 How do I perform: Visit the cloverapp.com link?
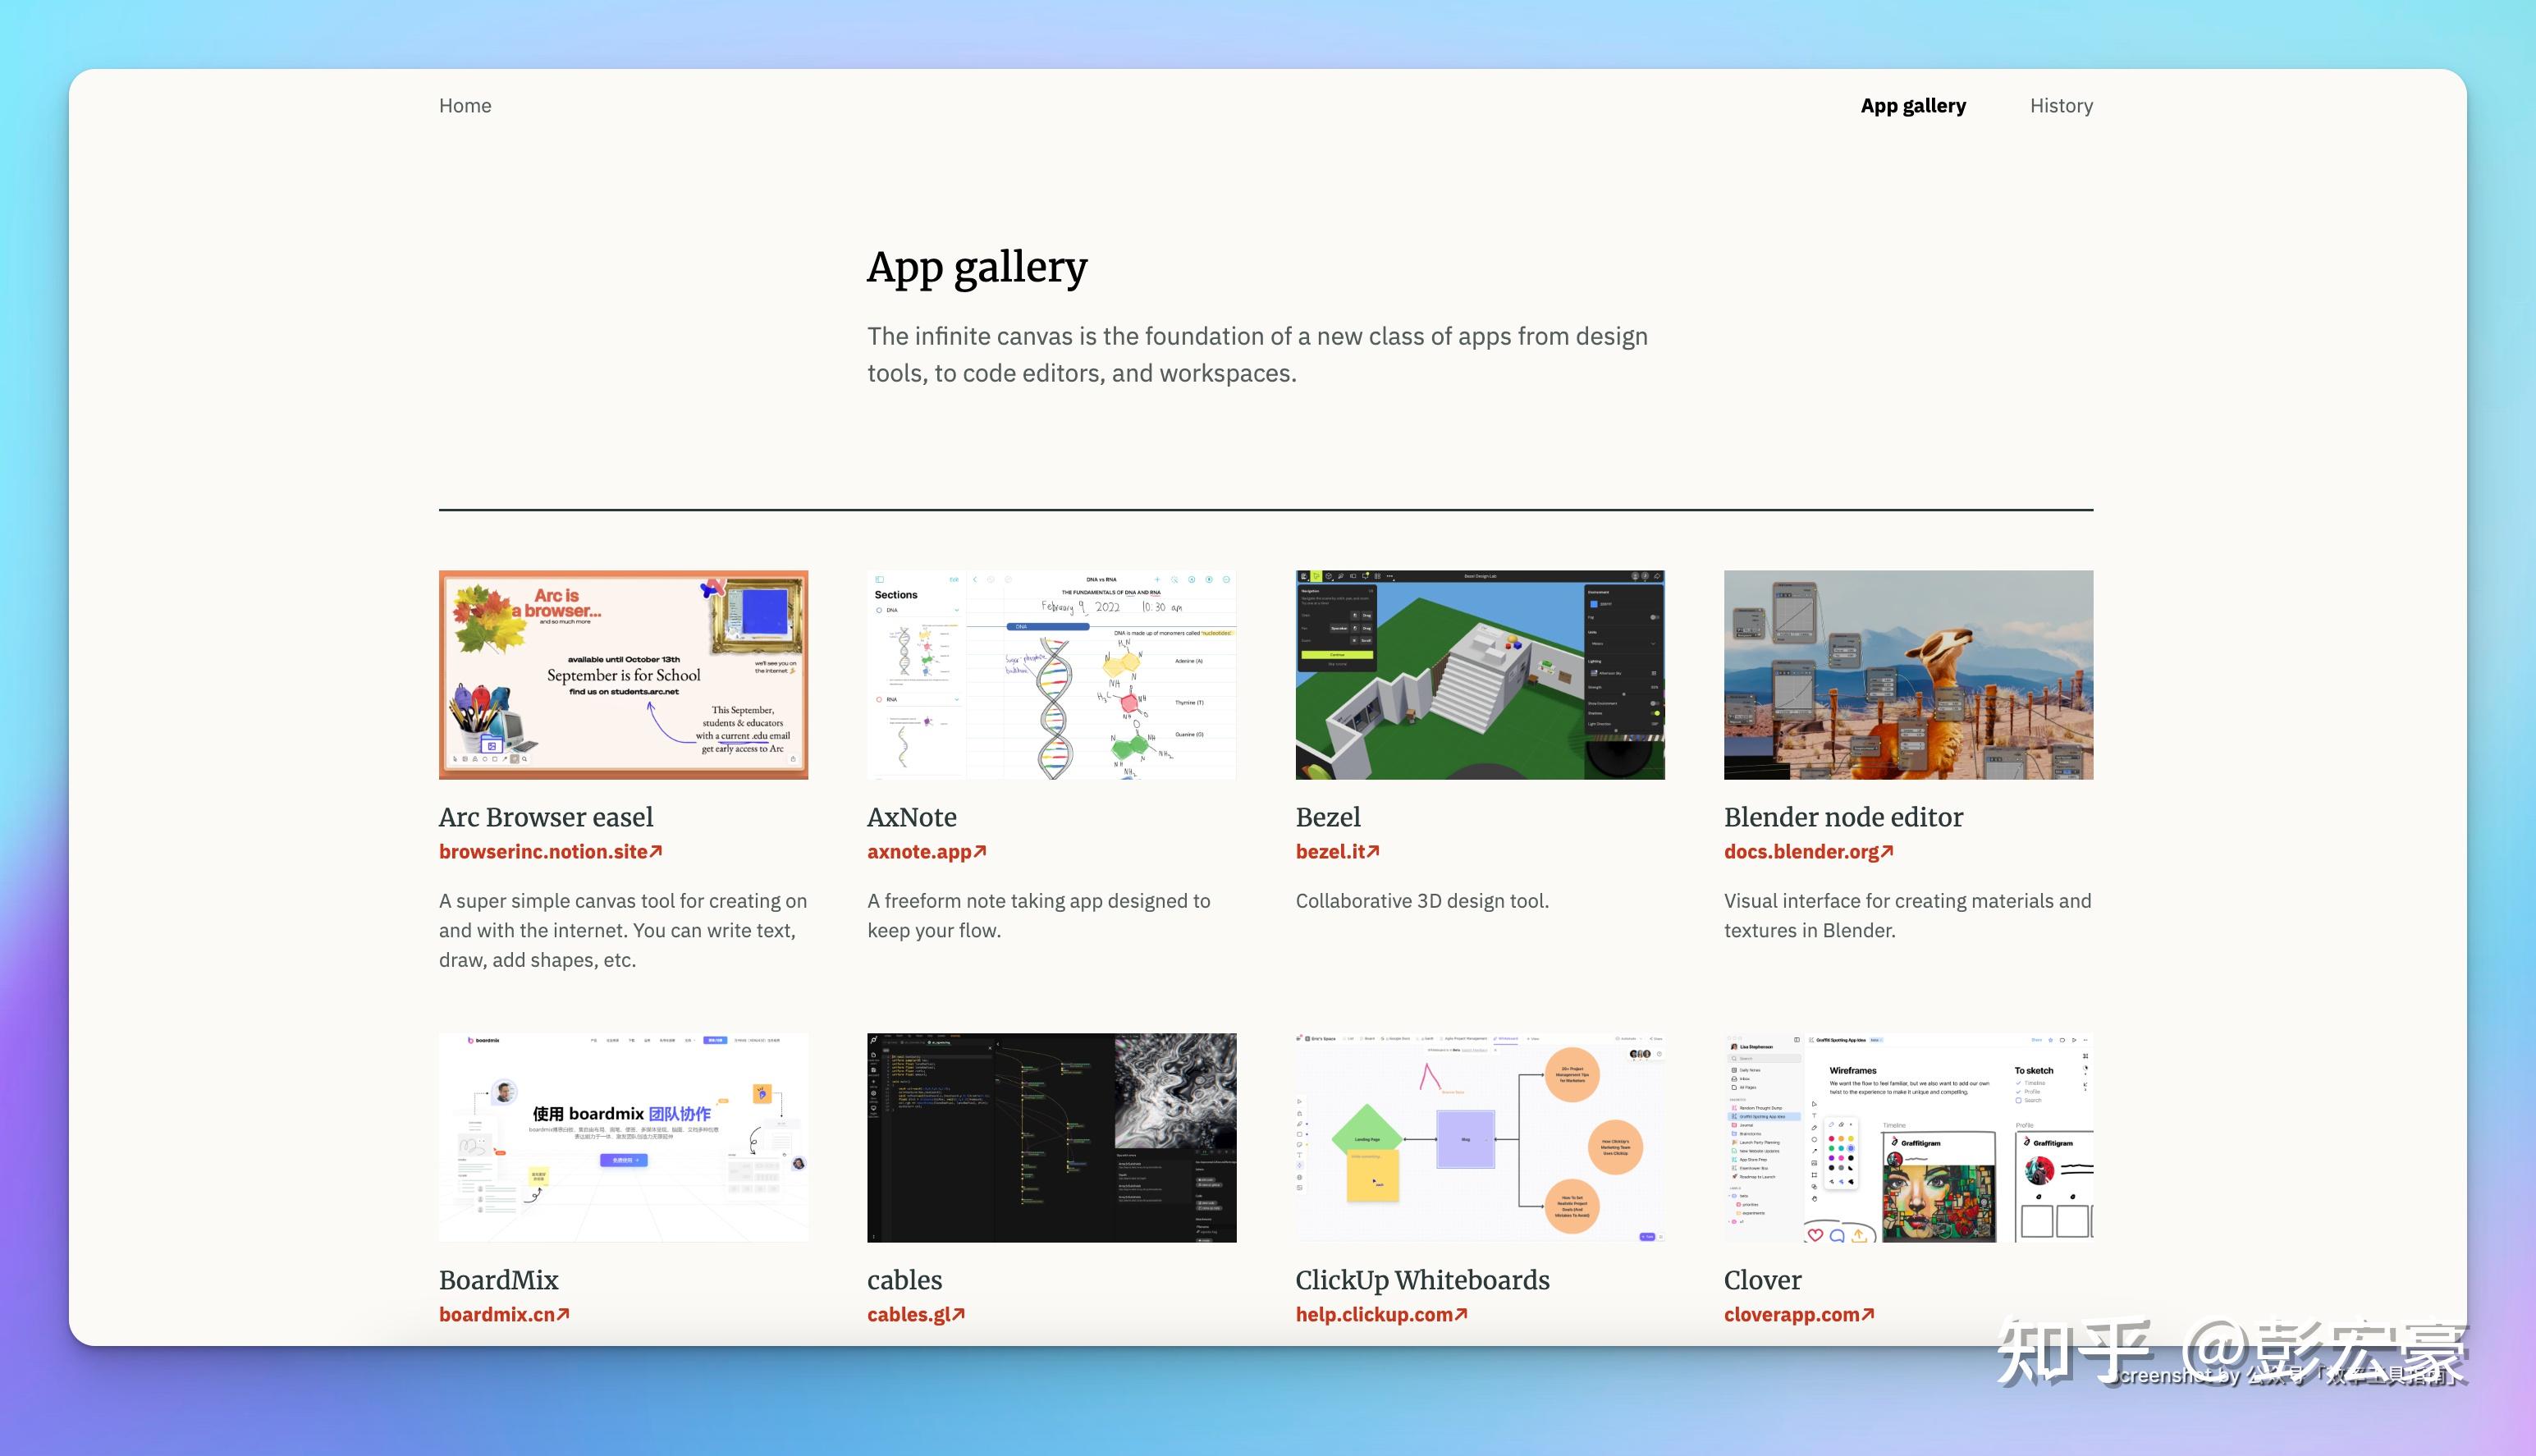point(1799,1315)
